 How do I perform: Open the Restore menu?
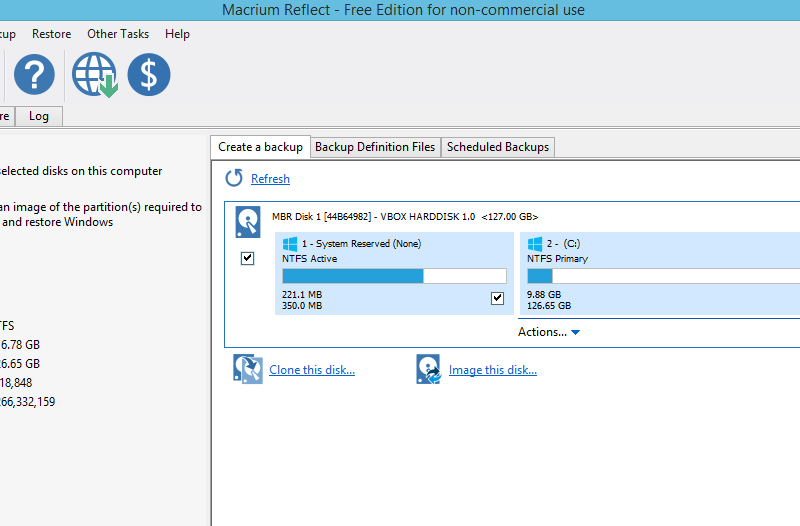tap(52, 34)
